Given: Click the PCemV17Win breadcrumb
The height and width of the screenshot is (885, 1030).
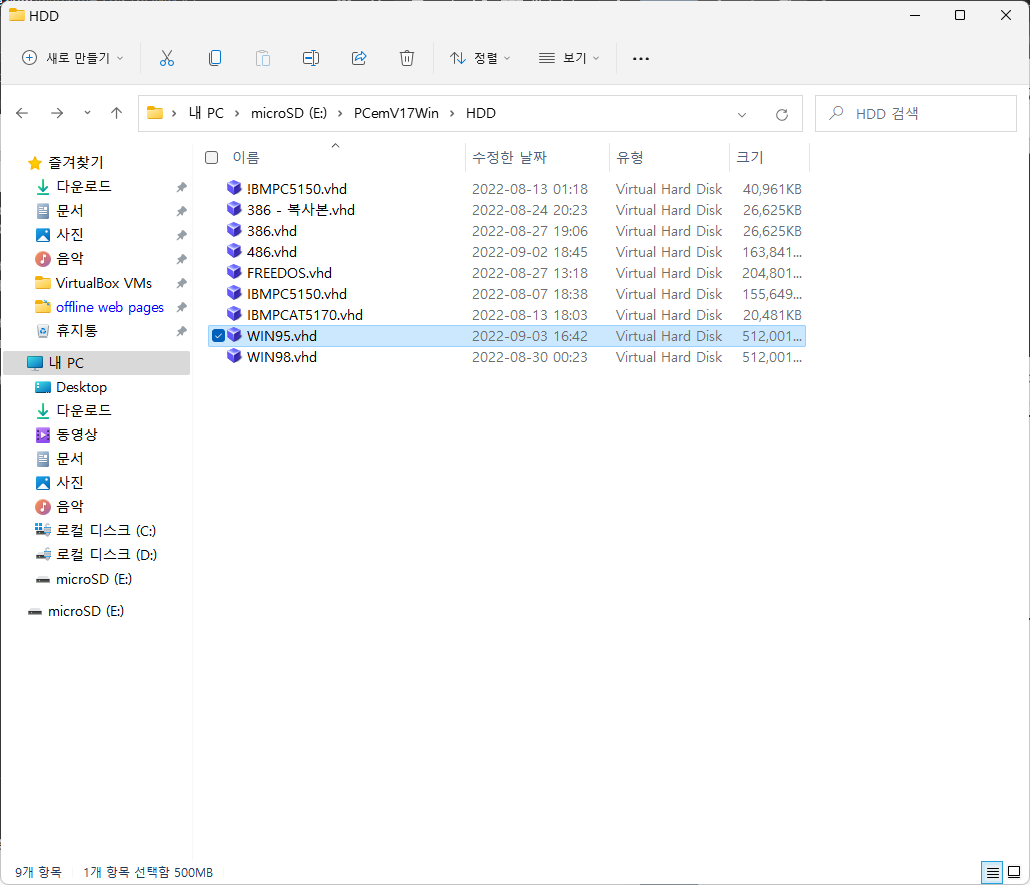Looking at the screenshot, I should coord(396,113).
